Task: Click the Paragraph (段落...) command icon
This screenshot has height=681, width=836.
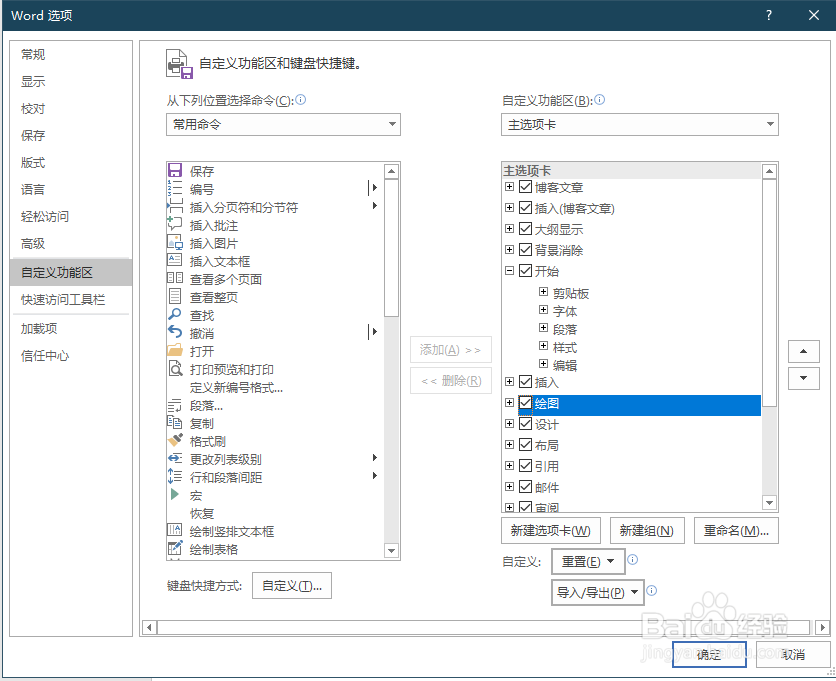Action: 175,405
